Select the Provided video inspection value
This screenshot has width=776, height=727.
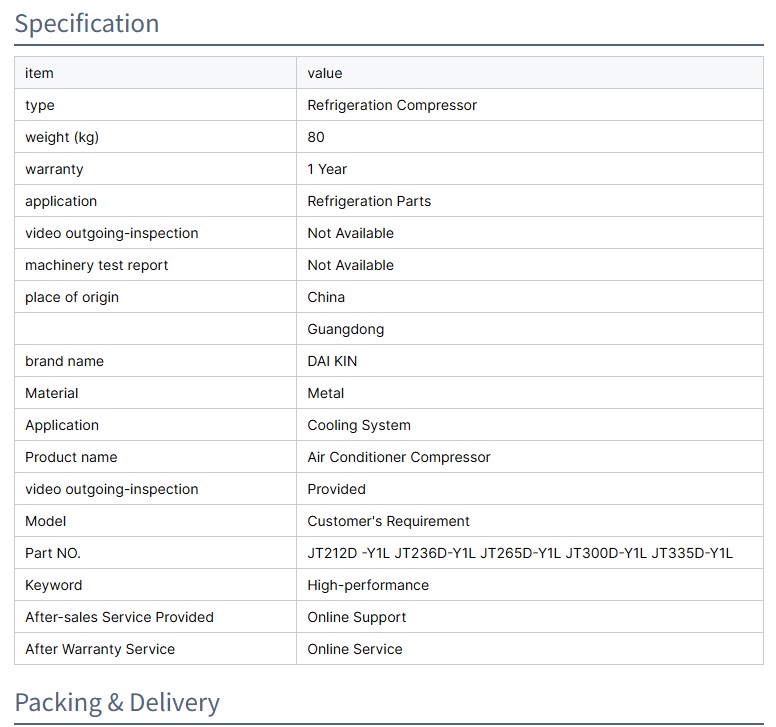click(336, 489)
